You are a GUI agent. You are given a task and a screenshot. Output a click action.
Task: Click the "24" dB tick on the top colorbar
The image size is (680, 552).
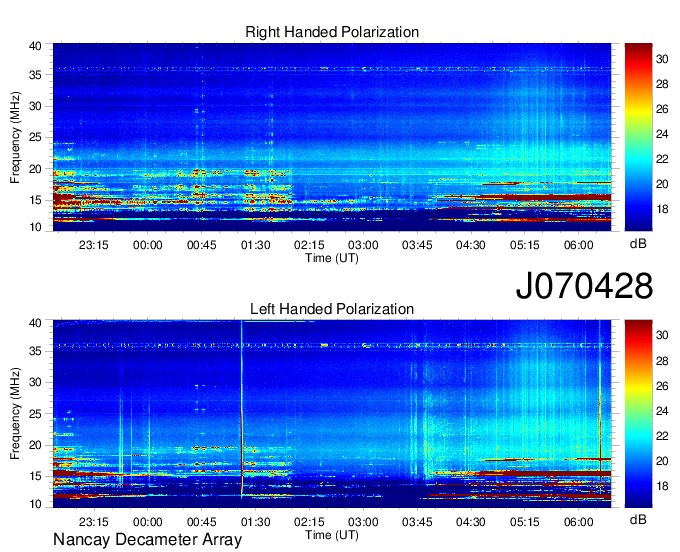tap(662, 134)
